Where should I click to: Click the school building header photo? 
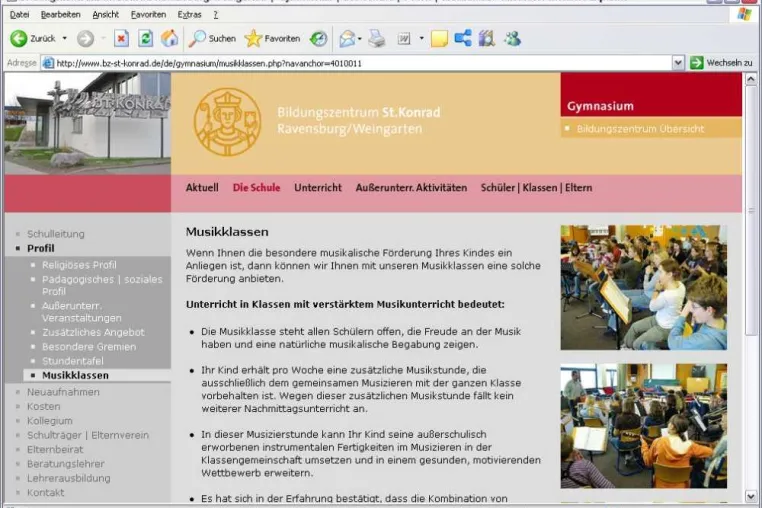coord(87,123)
